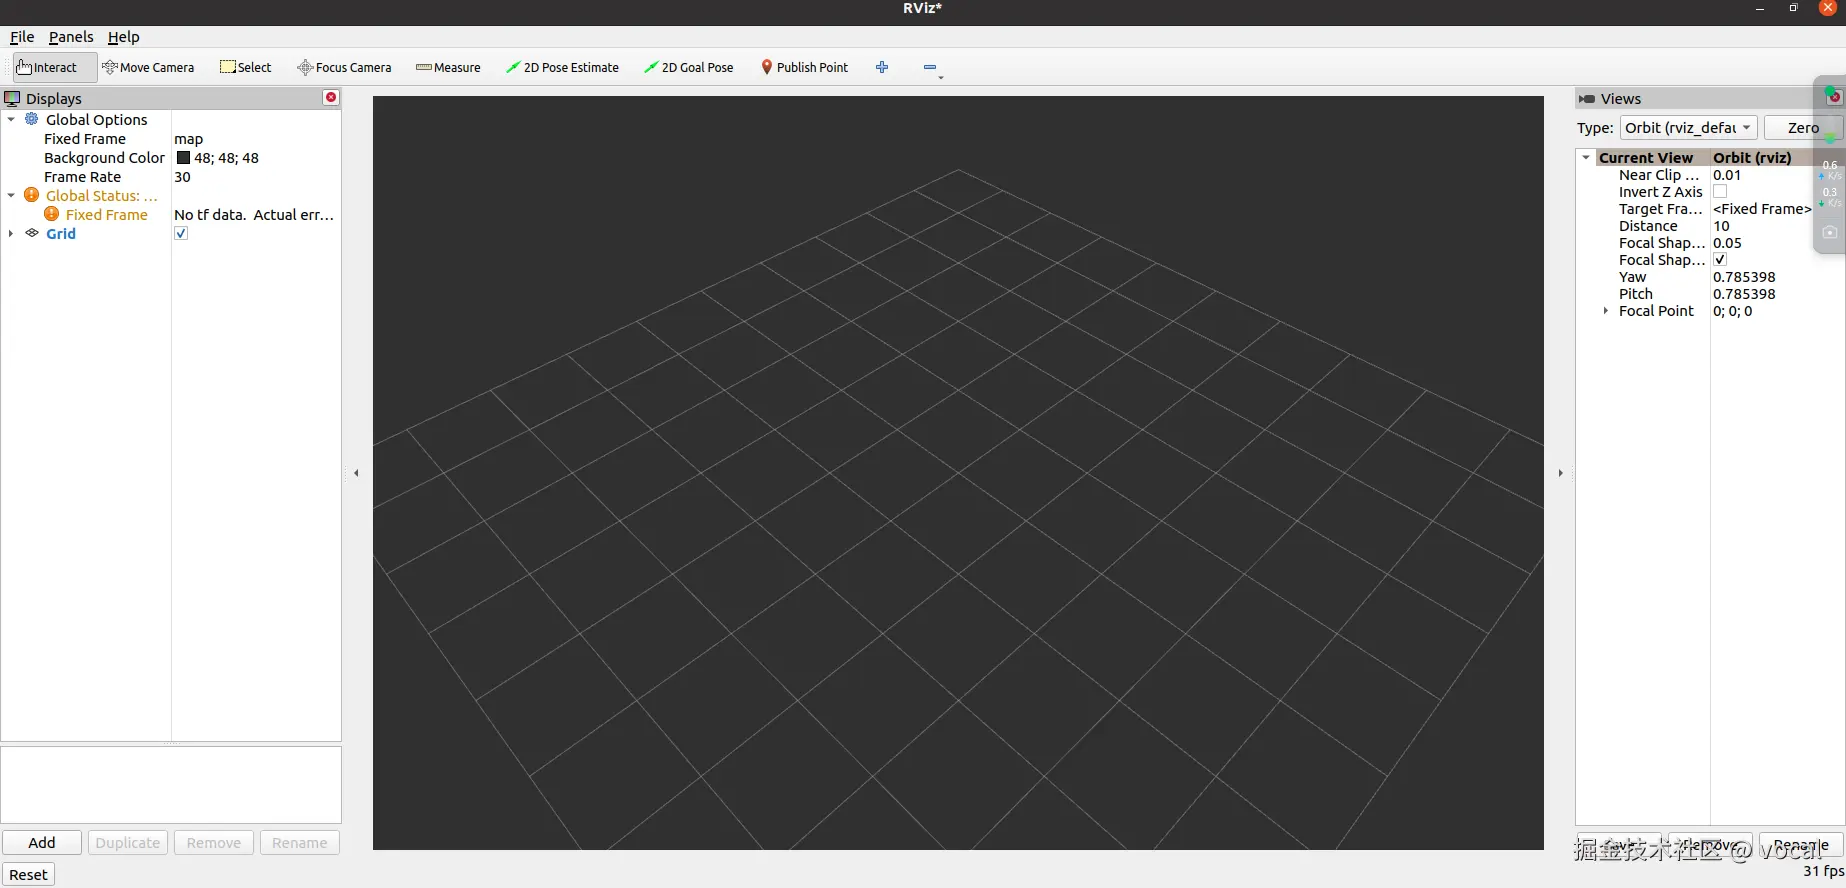1846x888 pixels.
Task: Click the 'map' Fixed Frame value
Action: [x=189, y=139]
